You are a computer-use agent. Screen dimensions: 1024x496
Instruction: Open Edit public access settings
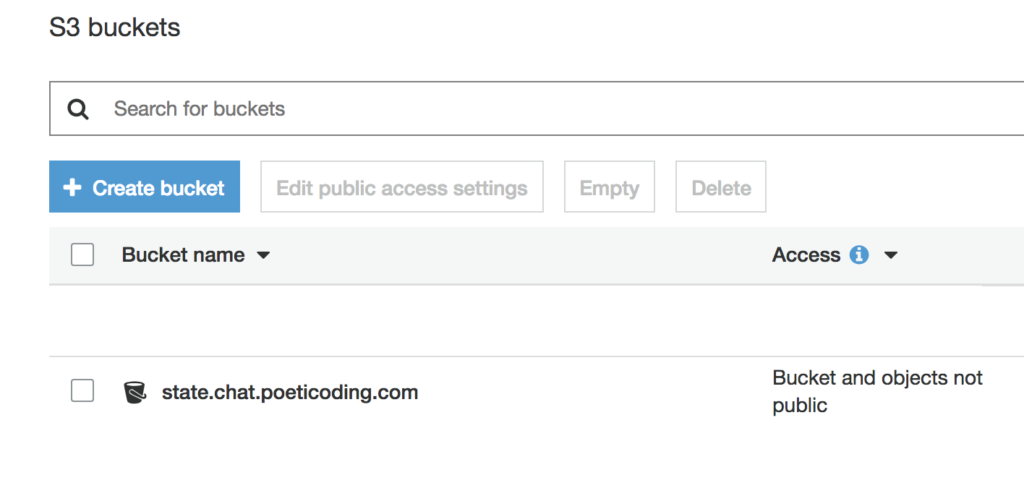click(402, 187)
